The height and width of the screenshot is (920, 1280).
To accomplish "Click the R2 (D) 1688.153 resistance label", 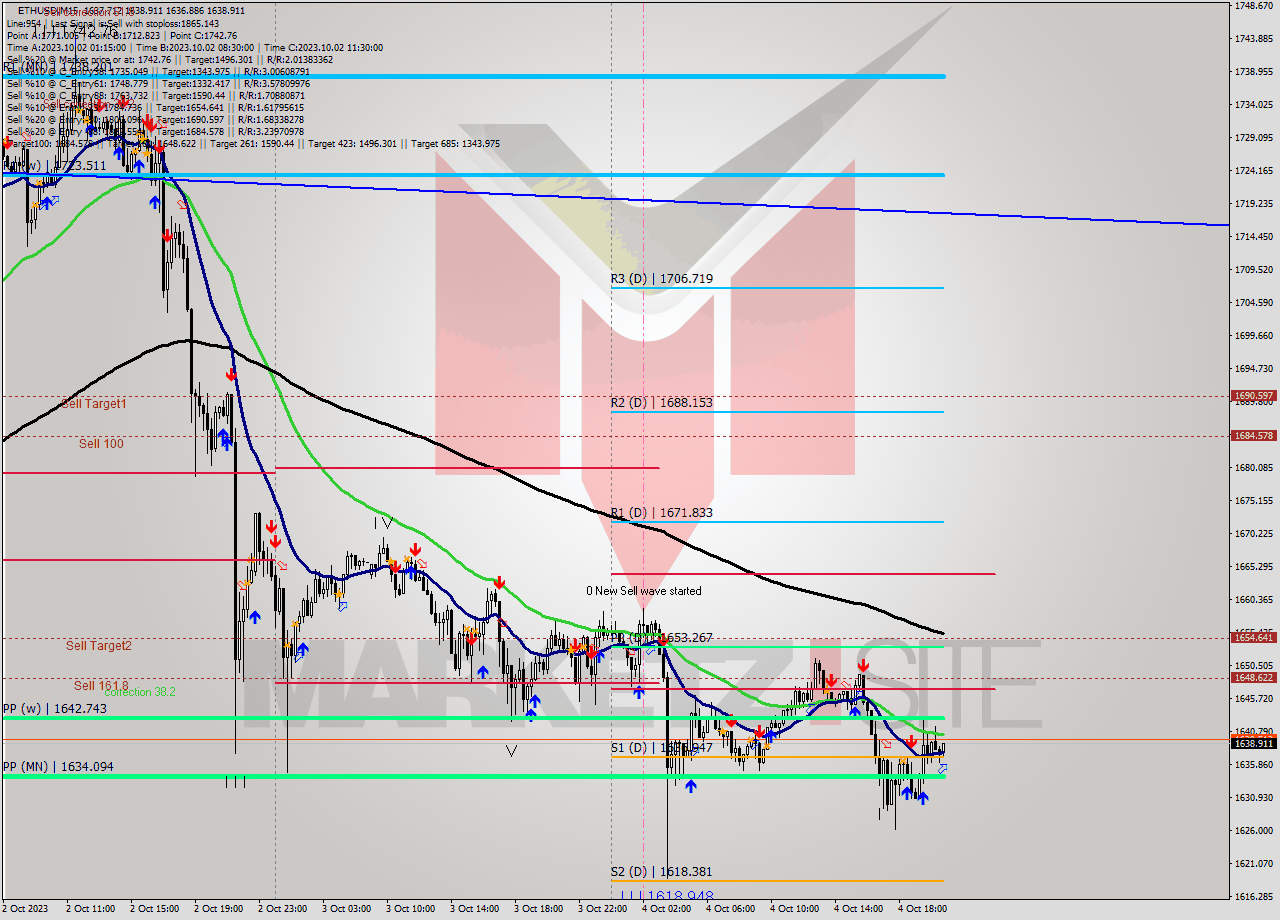I will point(662,403).
